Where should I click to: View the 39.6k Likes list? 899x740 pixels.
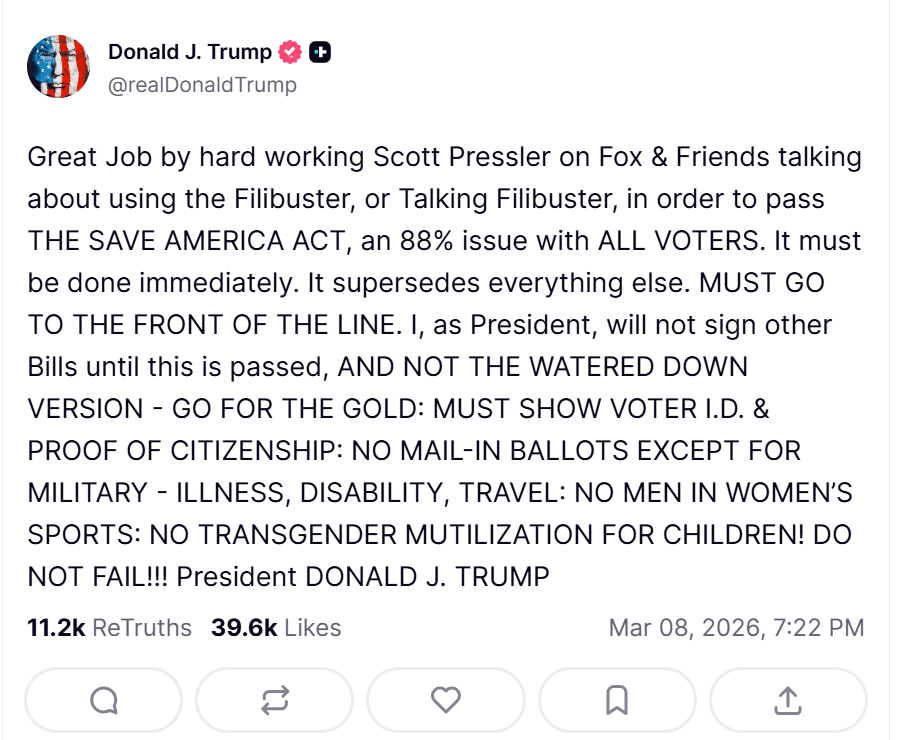276,628
